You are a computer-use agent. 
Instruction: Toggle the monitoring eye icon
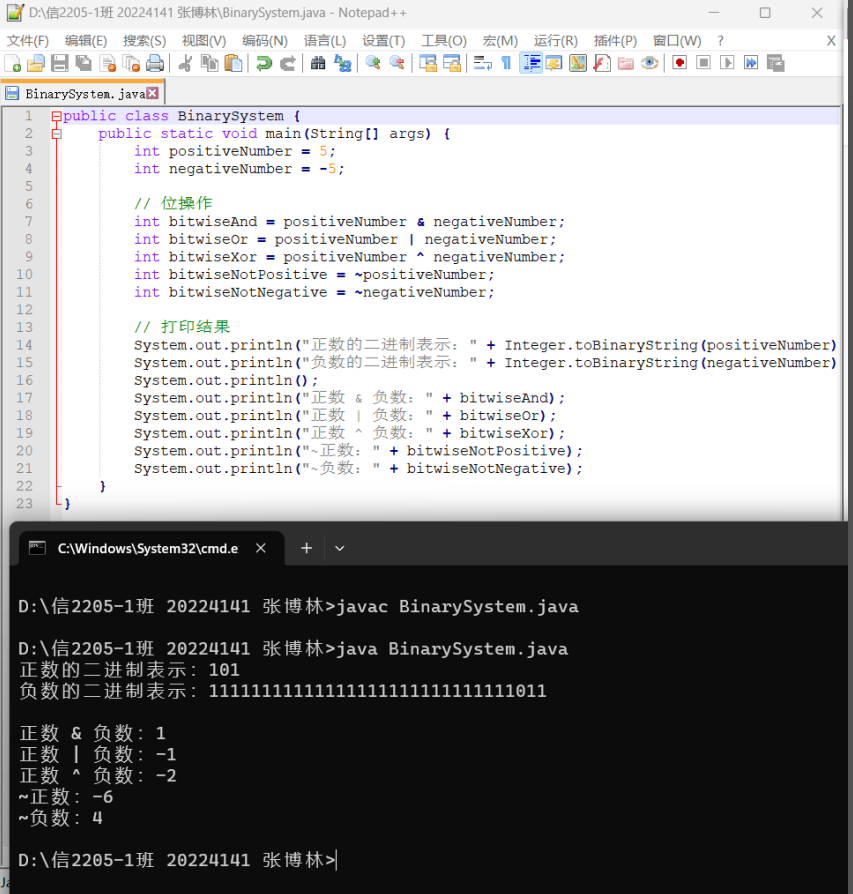coord(649,63)
